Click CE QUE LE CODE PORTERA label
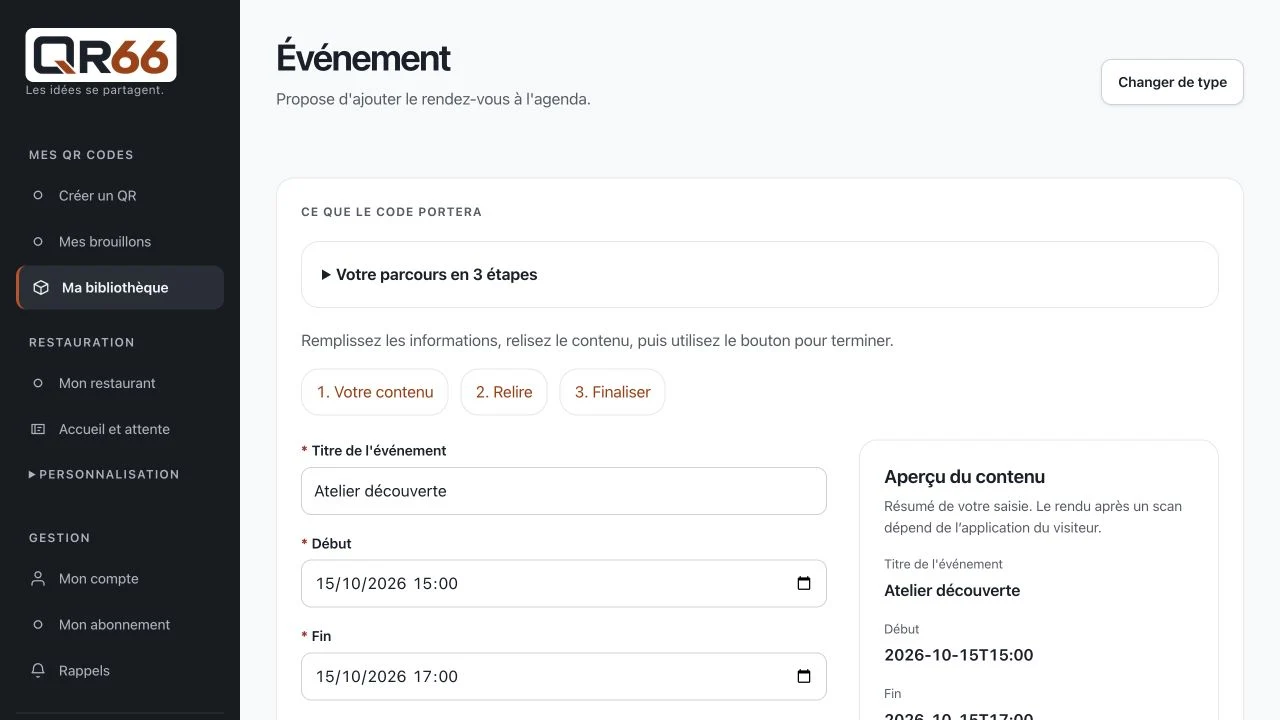1280x720 pixels. point(391,212)
